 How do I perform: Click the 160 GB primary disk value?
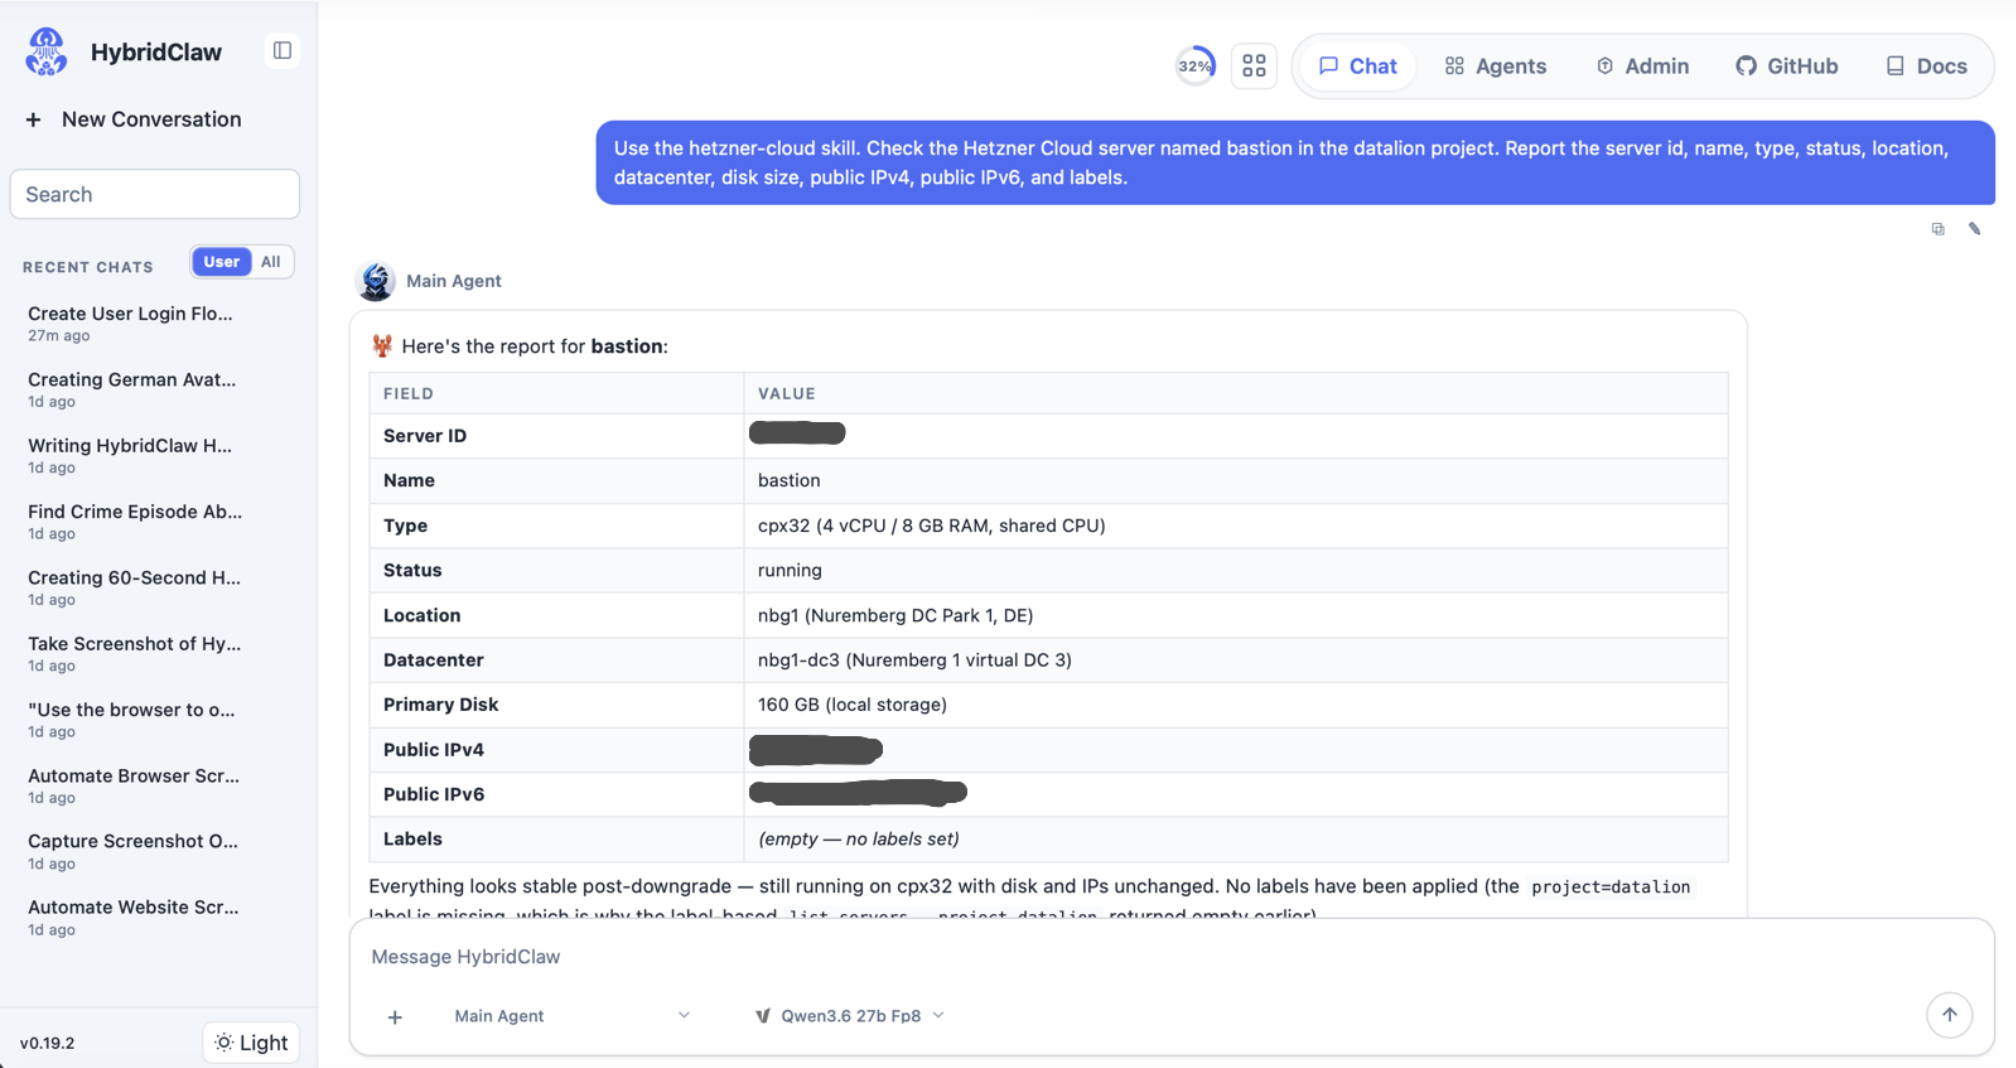[852, 705]
